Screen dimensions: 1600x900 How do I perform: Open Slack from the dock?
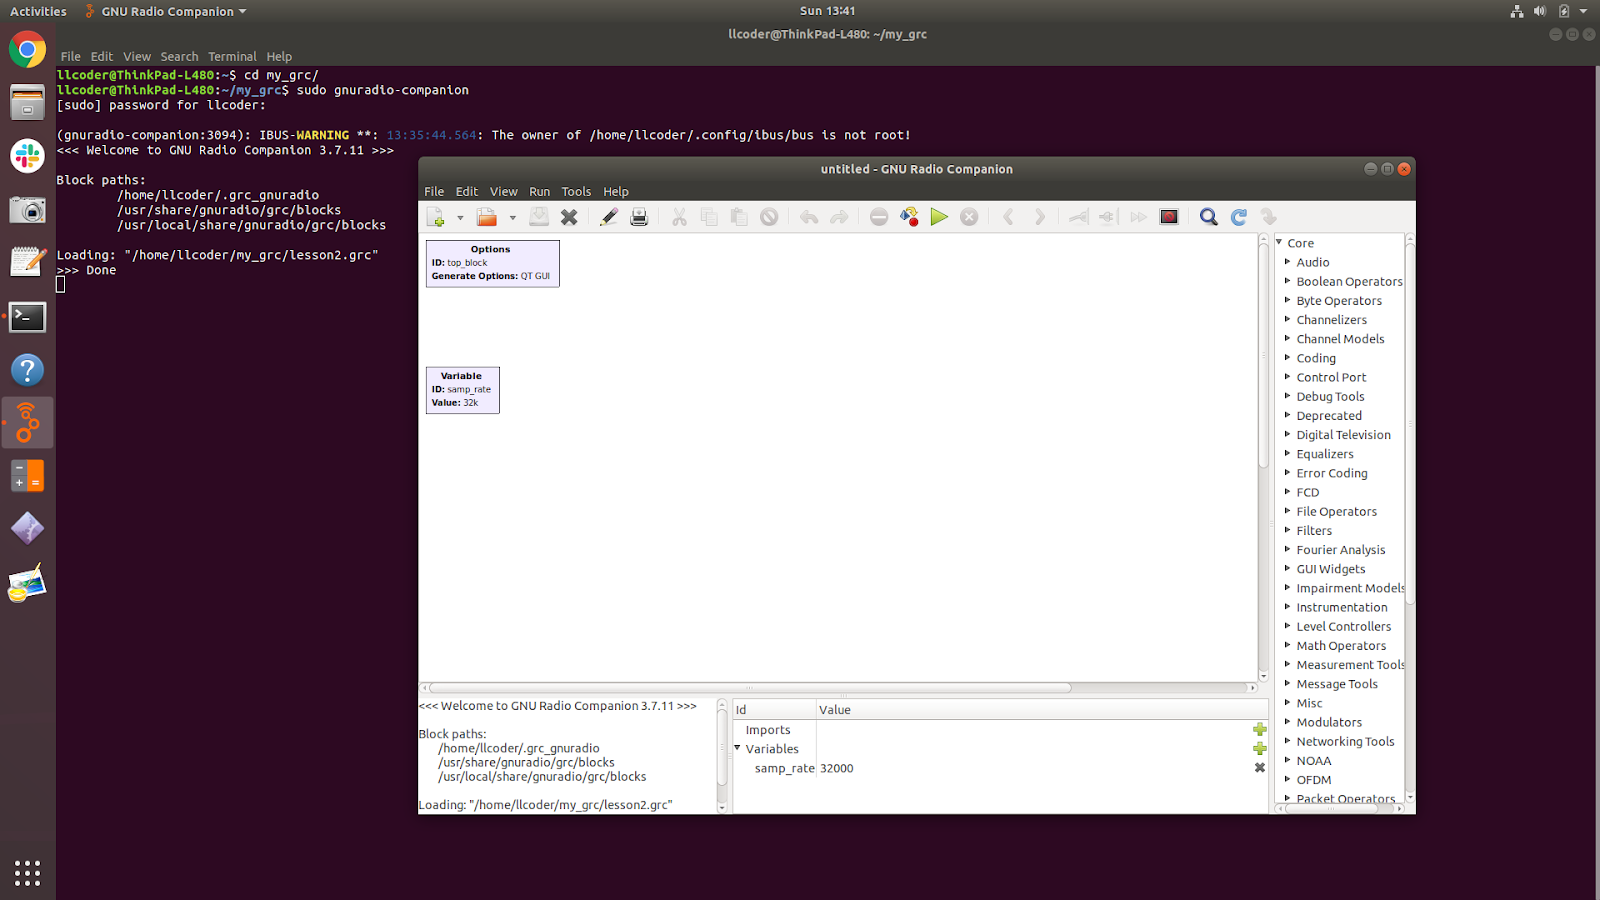click(28, 156)
